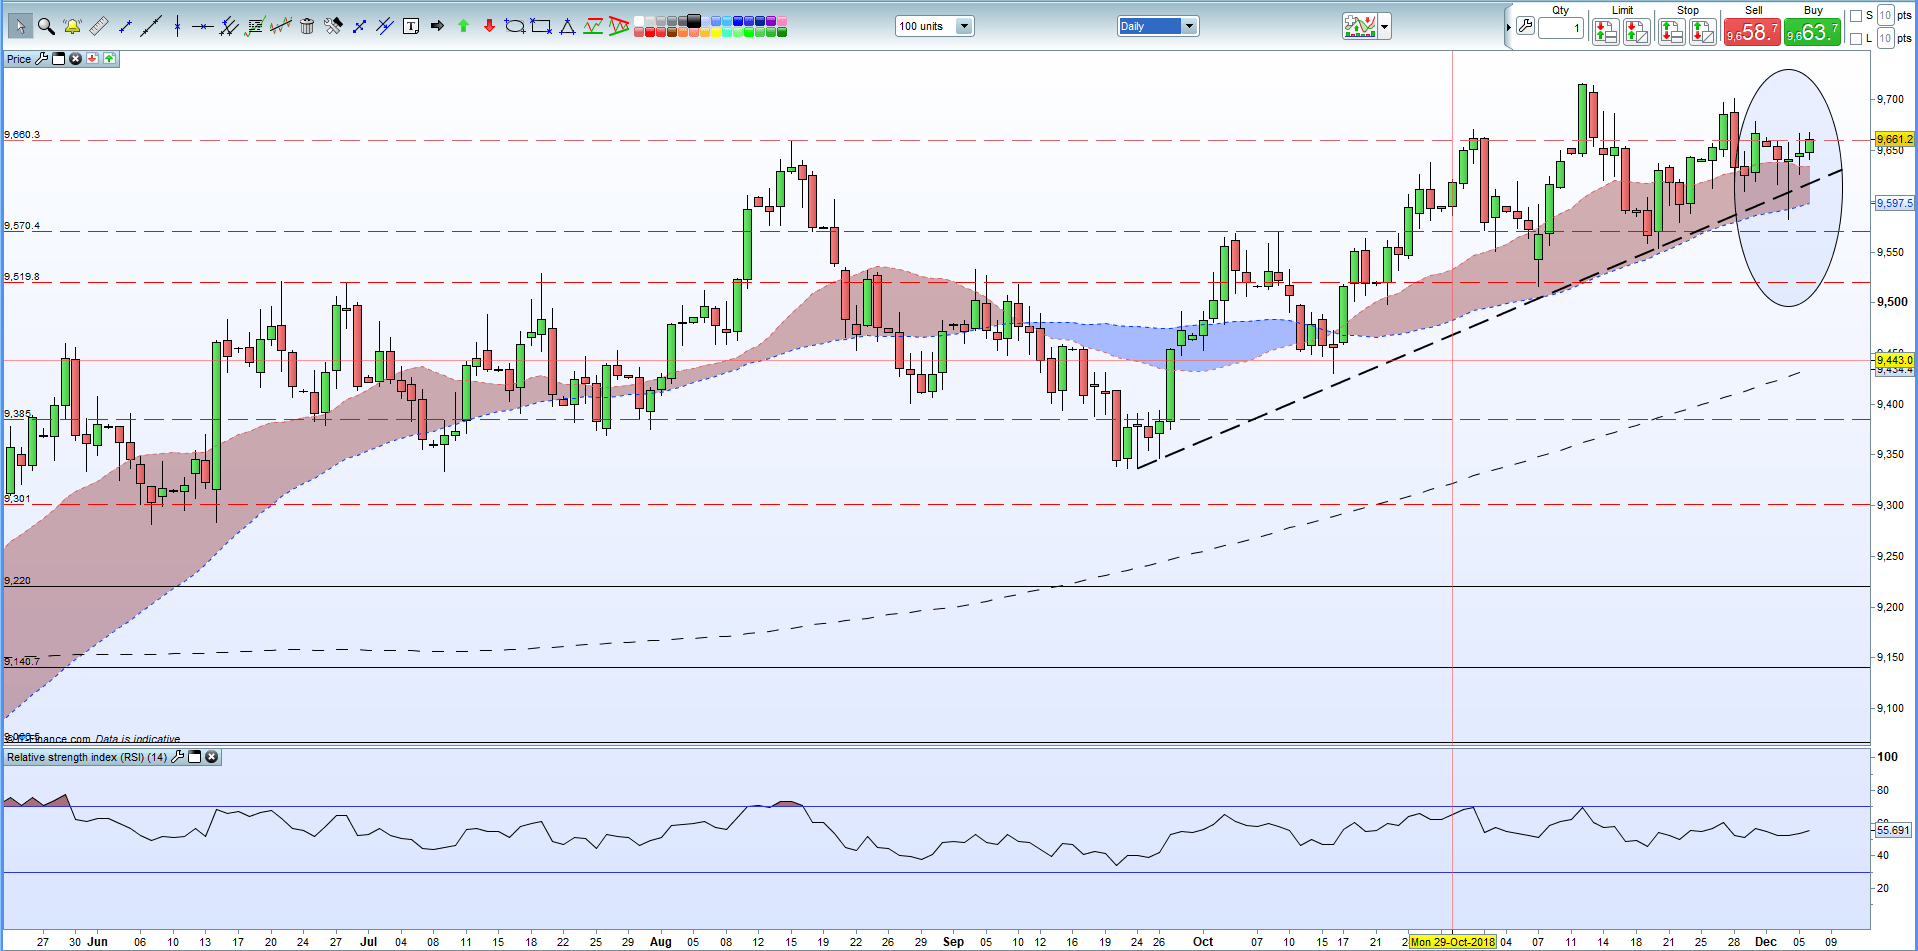Select the Fibonacci retracement tool
The height and width of the screenshot is (951, 1918).
[254, 26]
